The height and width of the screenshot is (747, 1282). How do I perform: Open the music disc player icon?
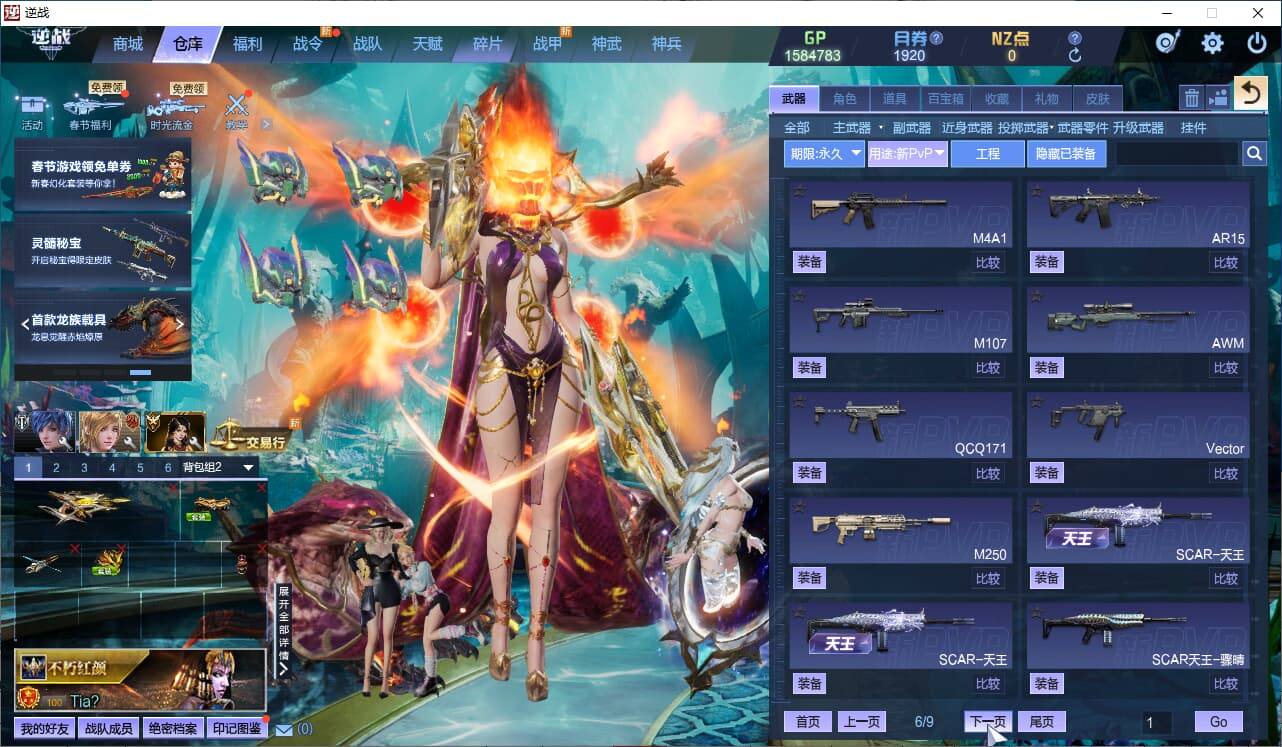[1167, 43]
